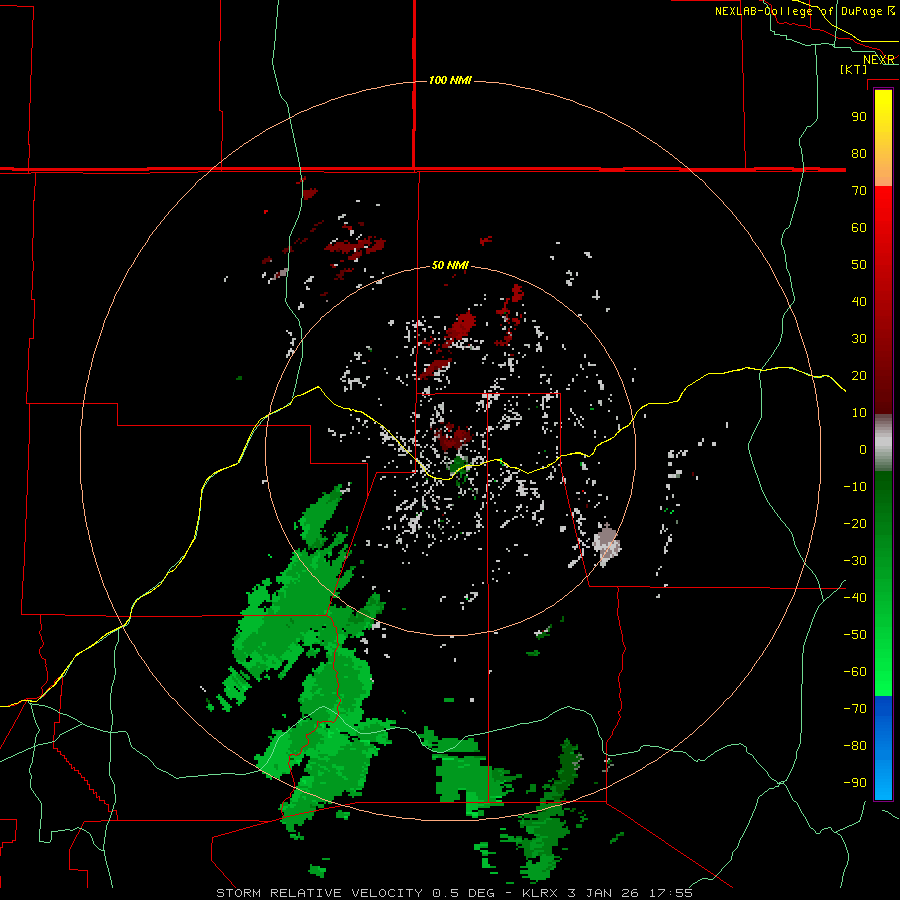This screenshot has width=900, height=900.
Task: Click the 80 value on velocity scale
Action: pyautogui.click(x=859, y=153)
